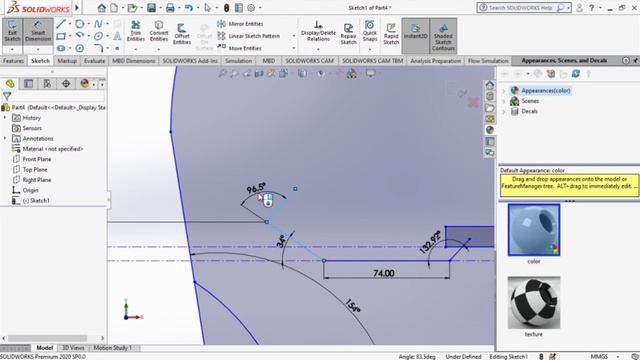Open the Options gear icon
This screenshot has width=640, height=360.
pos(251,7)
